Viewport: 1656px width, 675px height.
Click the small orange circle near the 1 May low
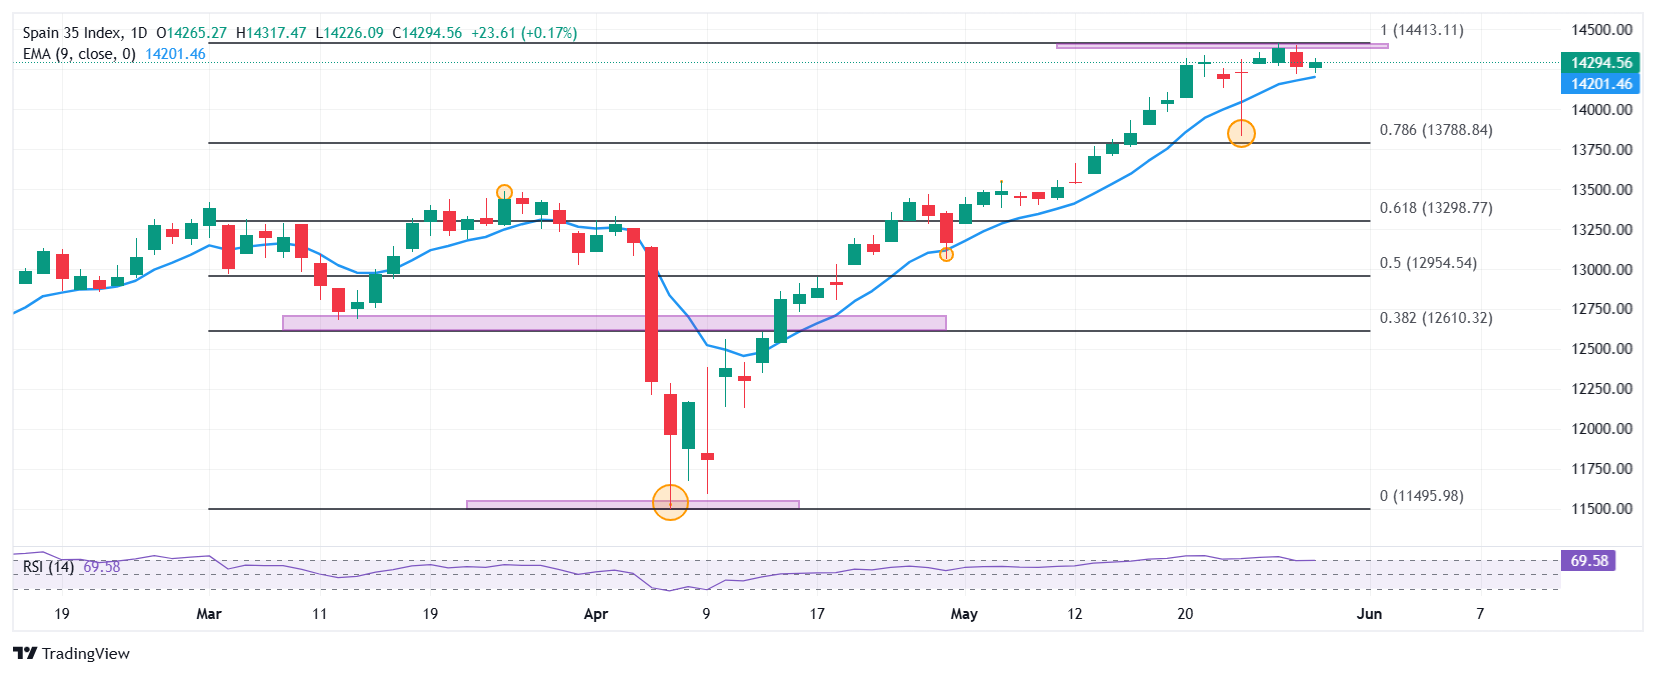[946, 255]
